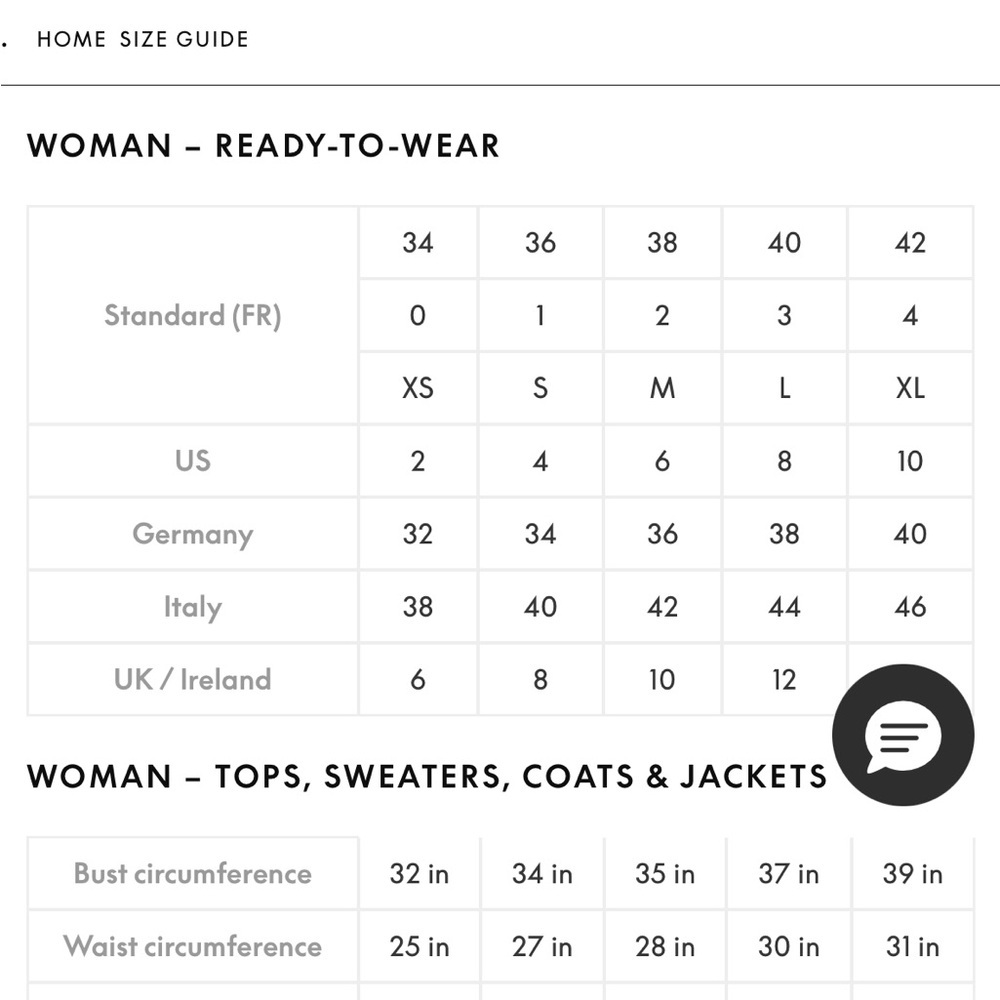Click the XL size cell
1000x1000 pixels.
910,388
